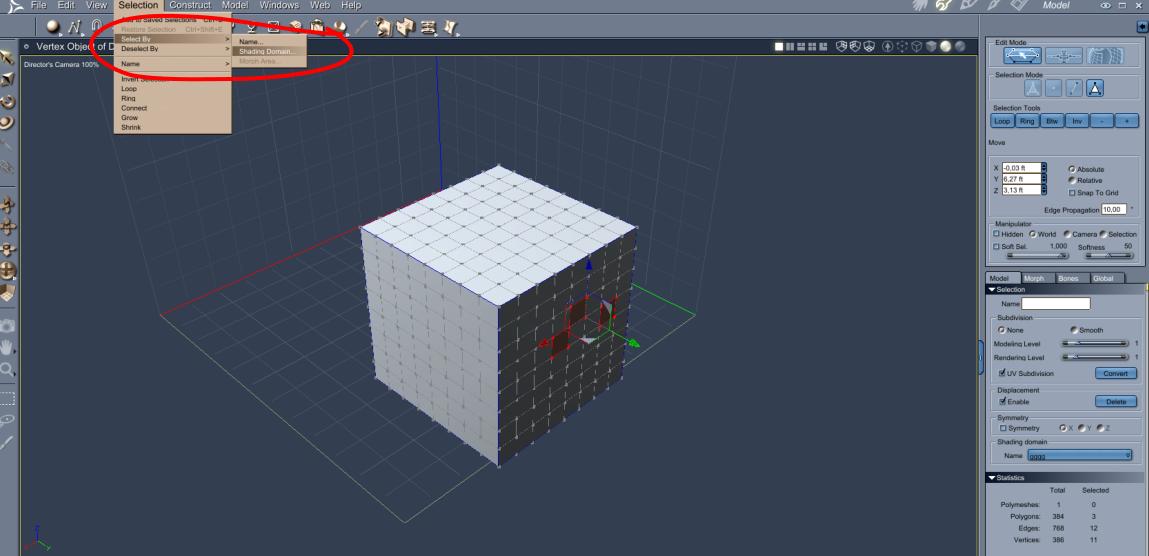Click the Render room paint-roller icon
Image resolution: width=1149 pixels, height=556 pixels.
(x=1020, y=5)
